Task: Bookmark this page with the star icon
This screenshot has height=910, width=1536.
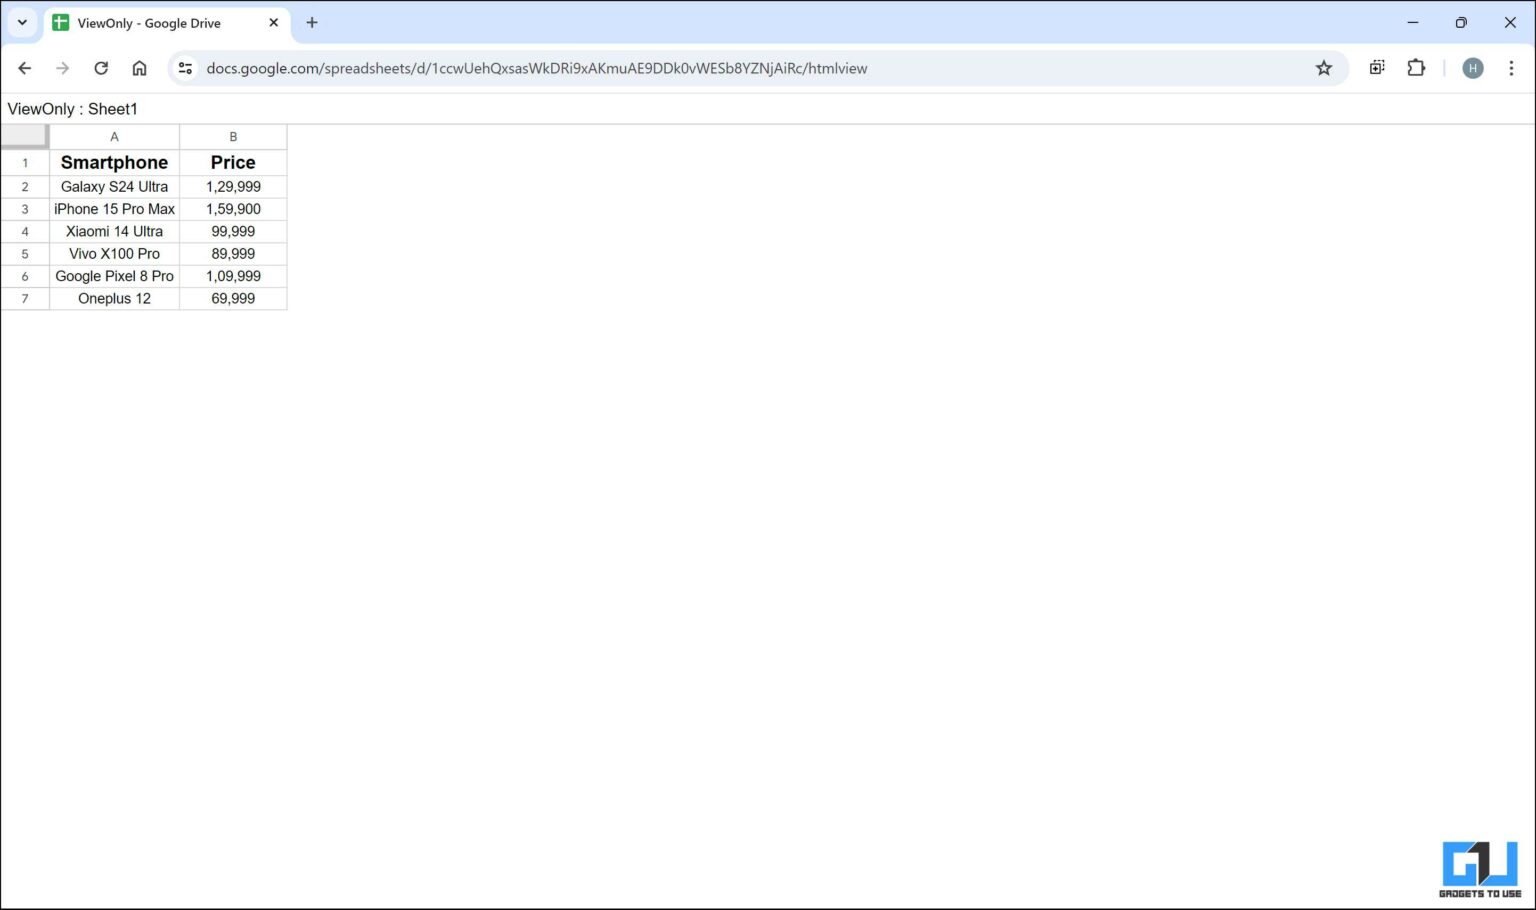Action: [x=1323, y=68]
